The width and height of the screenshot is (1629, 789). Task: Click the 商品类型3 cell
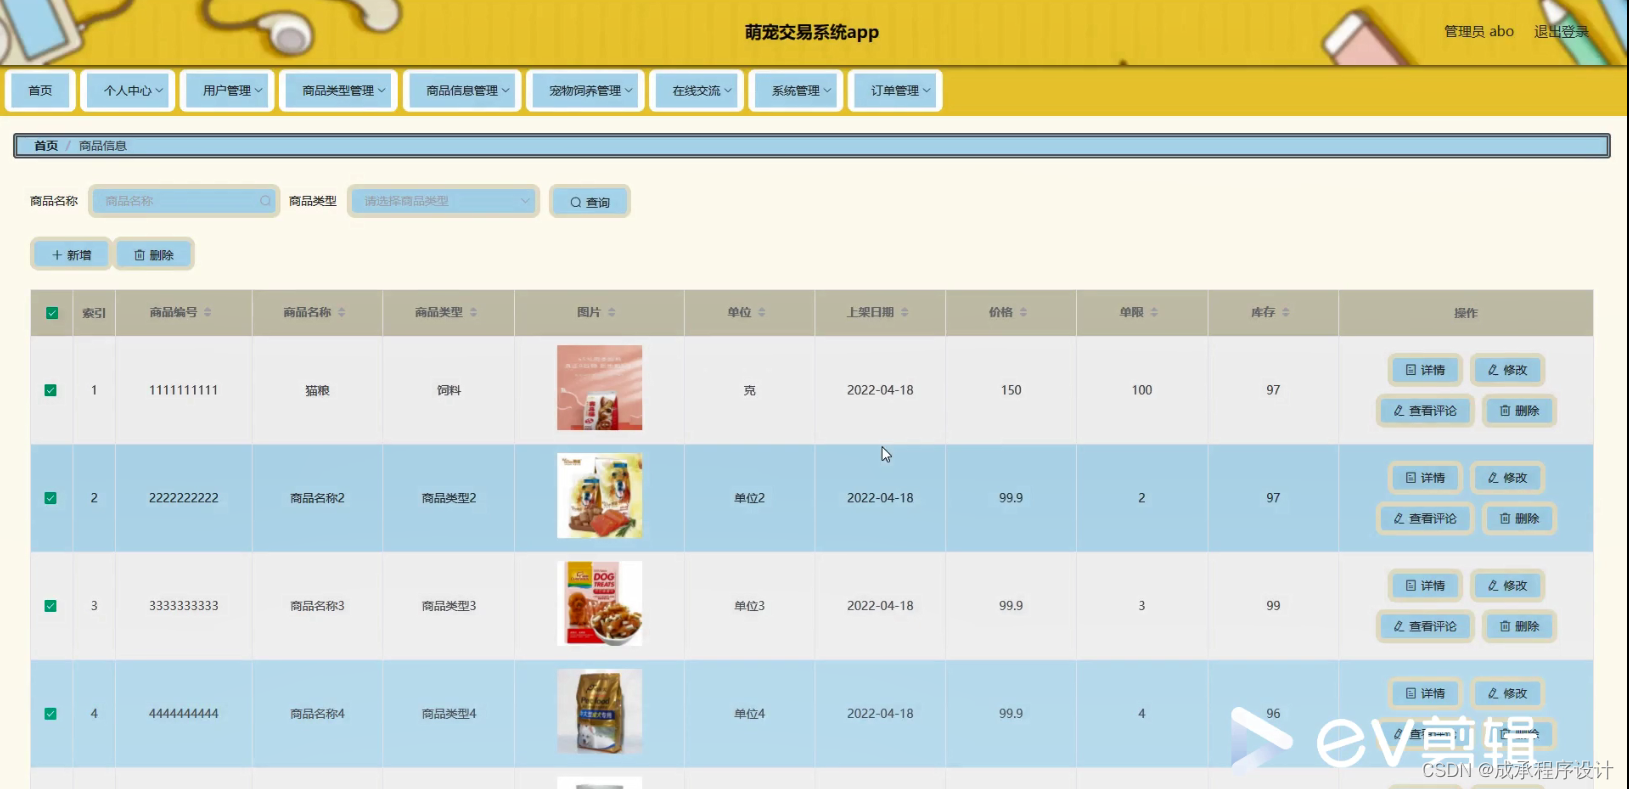point(449,606)
